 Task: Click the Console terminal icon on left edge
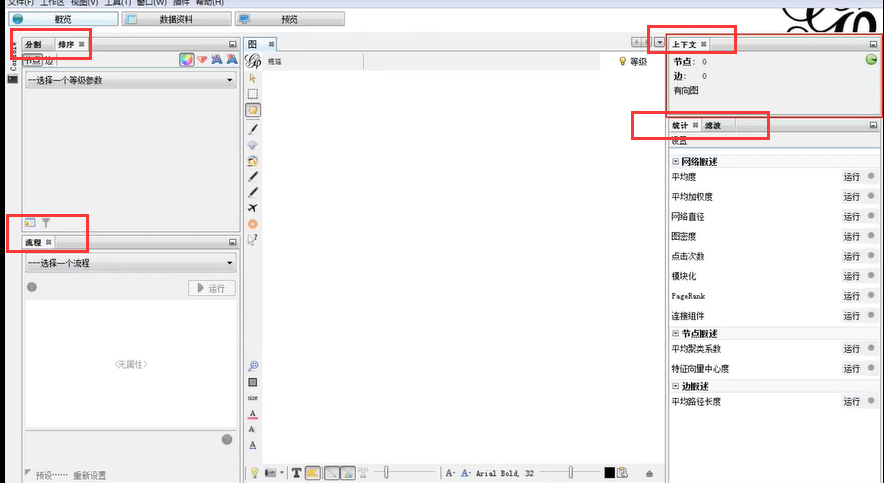click(x=12, y=79)
